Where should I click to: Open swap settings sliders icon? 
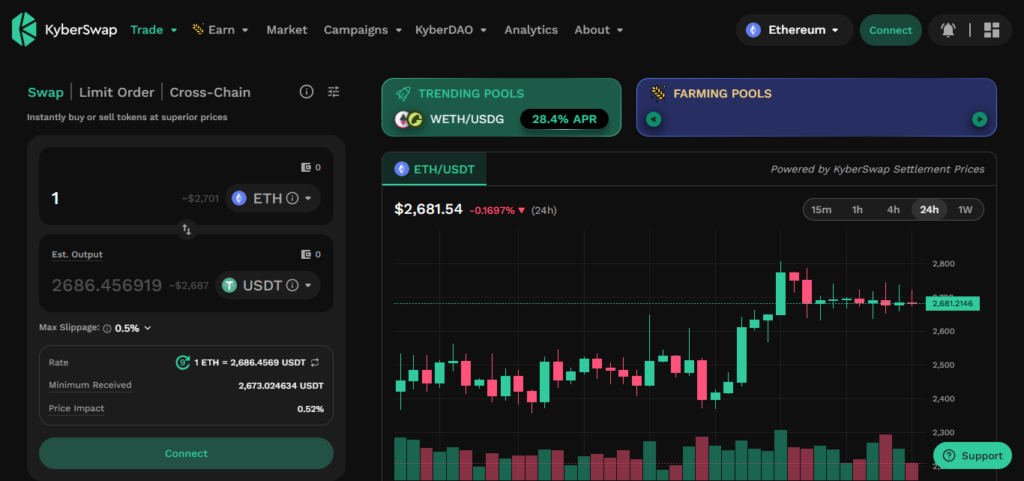point(334,92)
